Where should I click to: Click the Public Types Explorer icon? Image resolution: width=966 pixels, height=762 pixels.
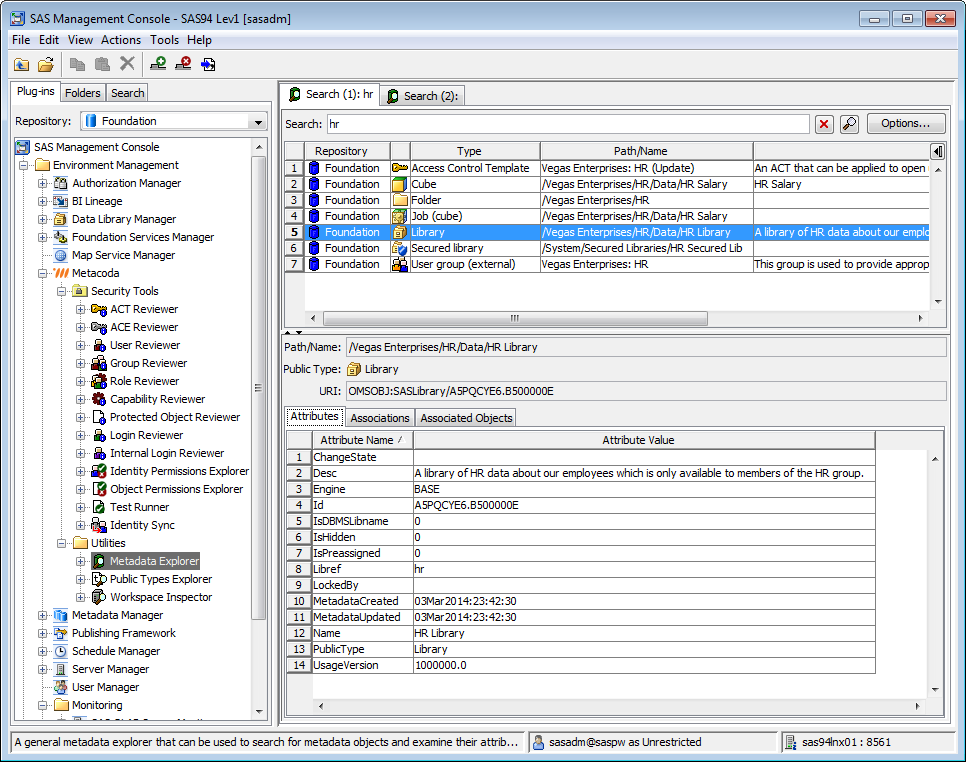tap(99, 579)
